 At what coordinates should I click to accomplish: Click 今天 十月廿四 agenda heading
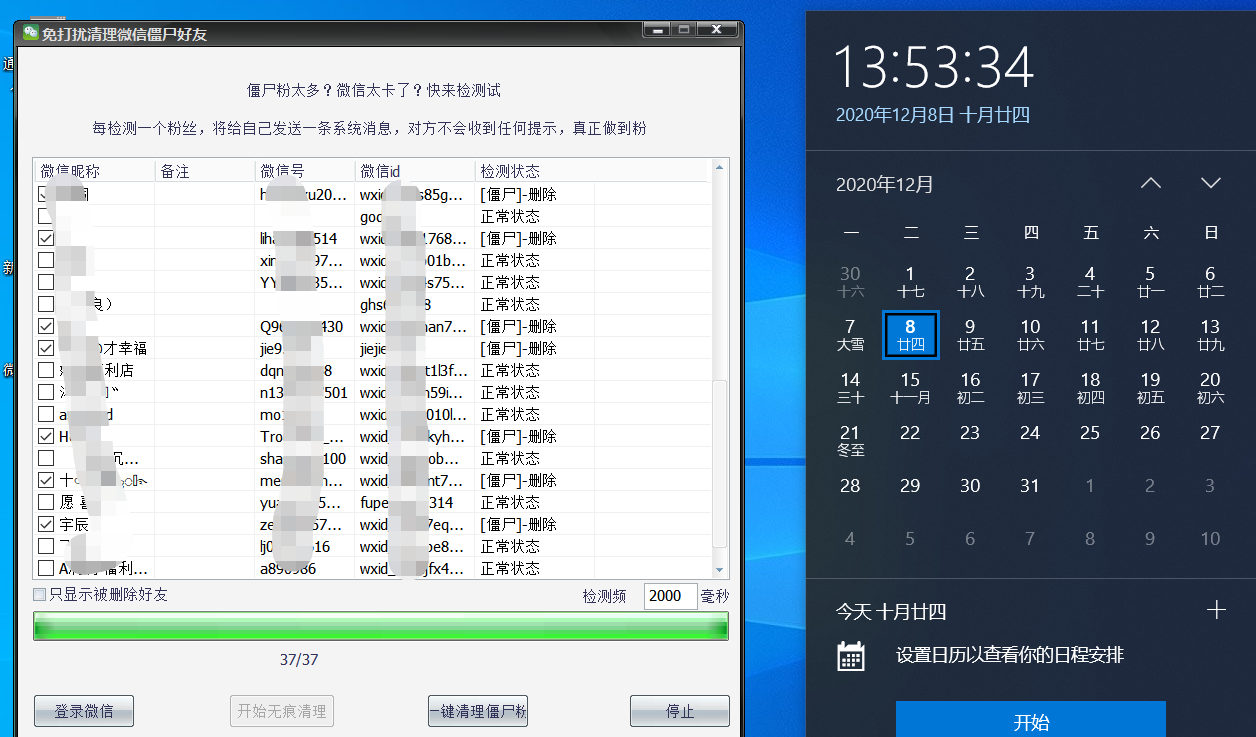click(x=891, y=612)
